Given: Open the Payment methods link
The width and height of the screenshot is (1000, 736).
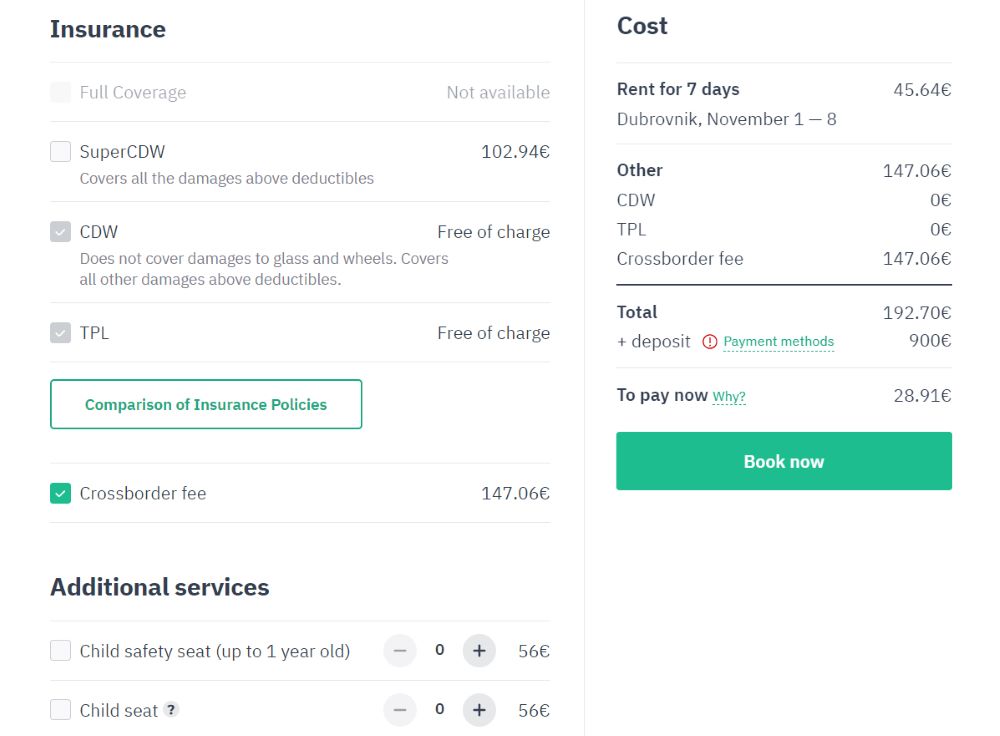Looking at the screenshot, I should point(778,342).
